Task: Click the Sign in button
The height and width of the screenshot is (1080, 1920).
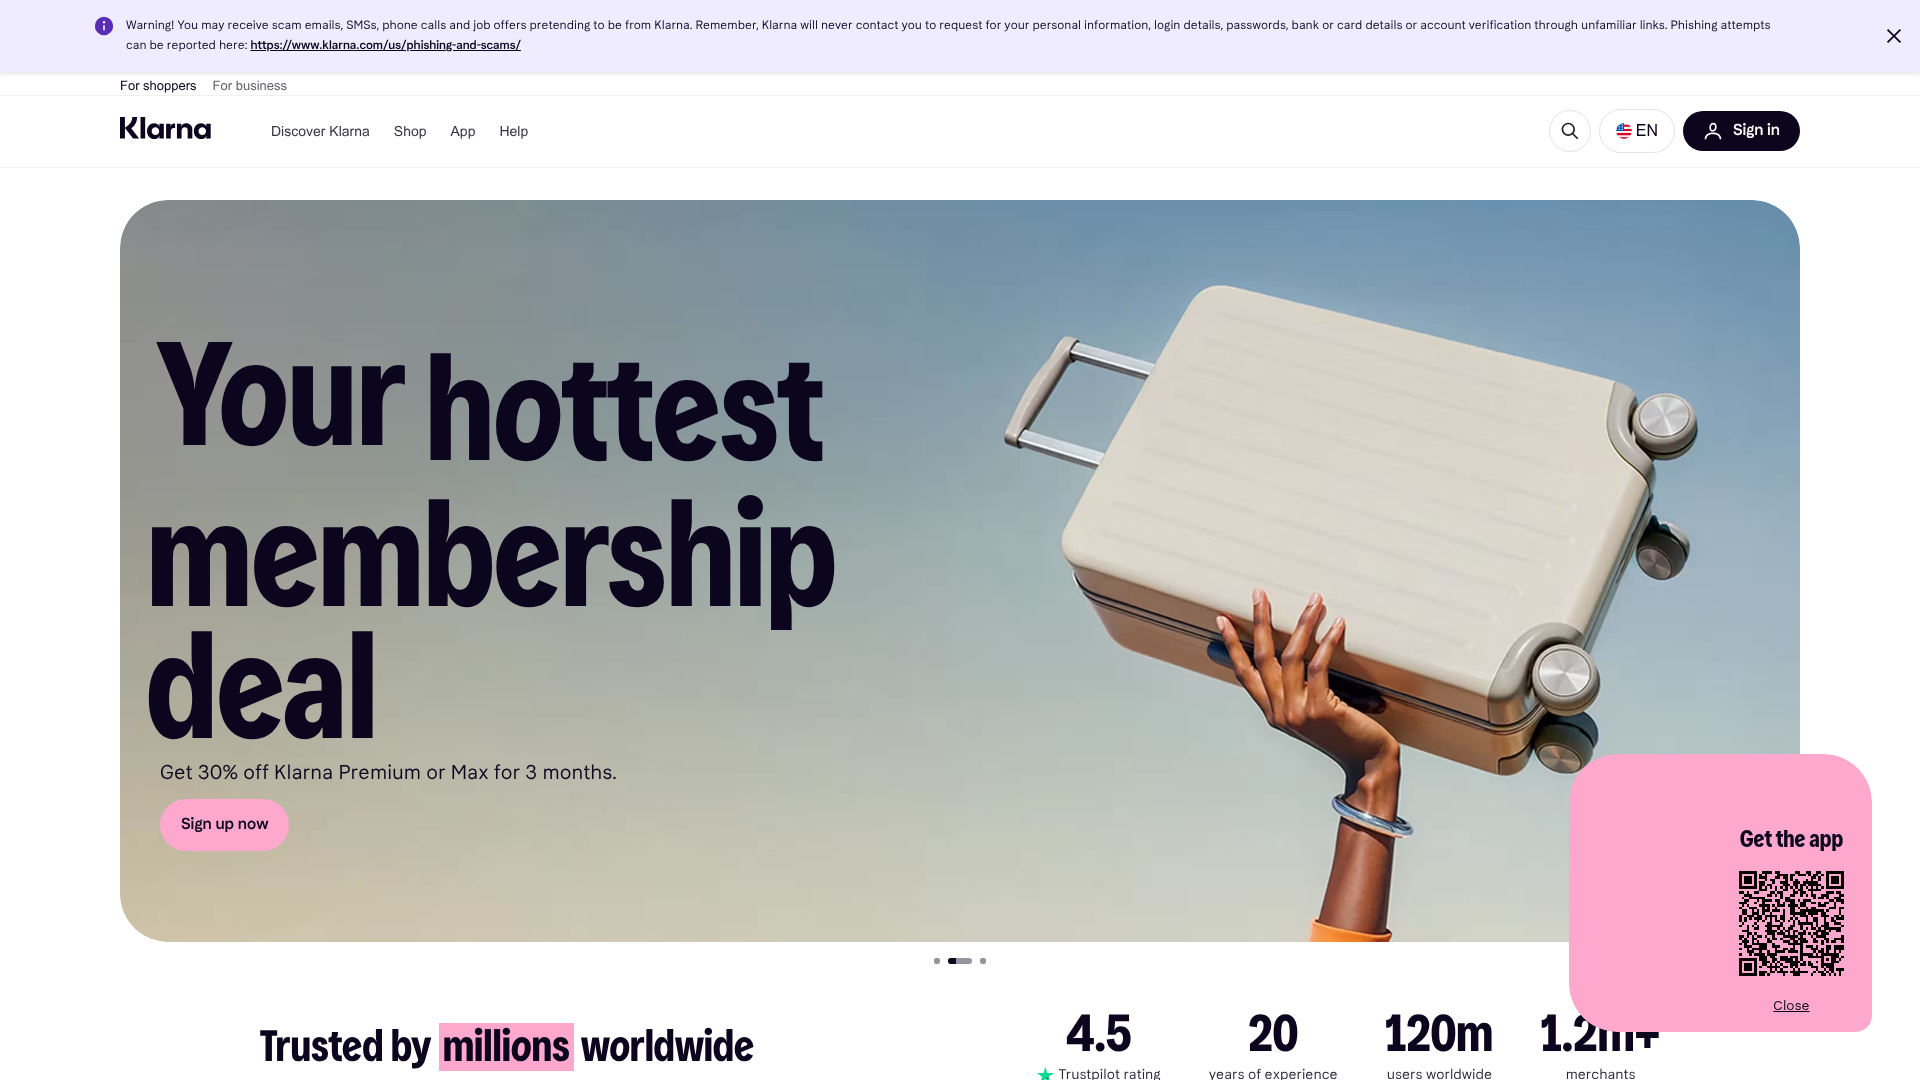Action: [x=1741, y=131]
